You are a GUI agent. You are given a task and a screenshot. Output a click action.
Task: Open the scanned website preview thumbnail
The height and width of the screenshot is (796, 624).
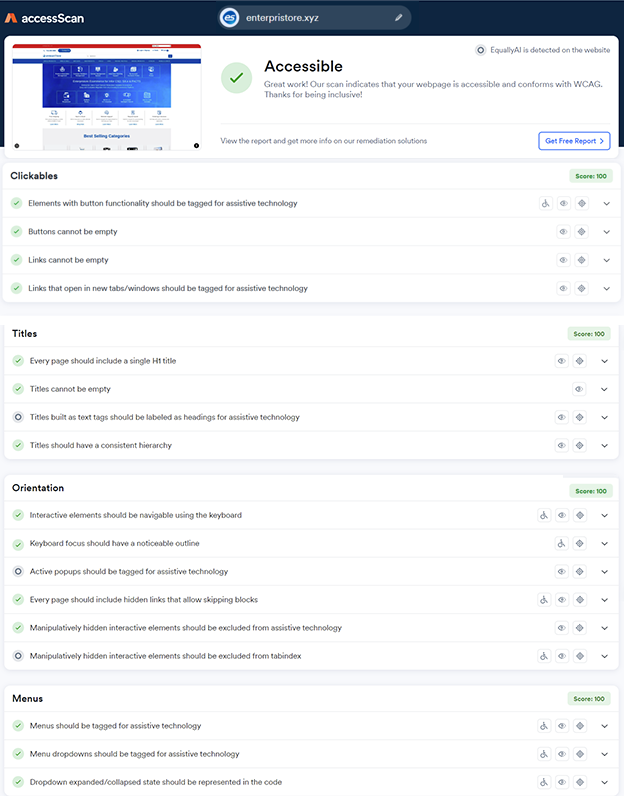click(x=107, y=97)
